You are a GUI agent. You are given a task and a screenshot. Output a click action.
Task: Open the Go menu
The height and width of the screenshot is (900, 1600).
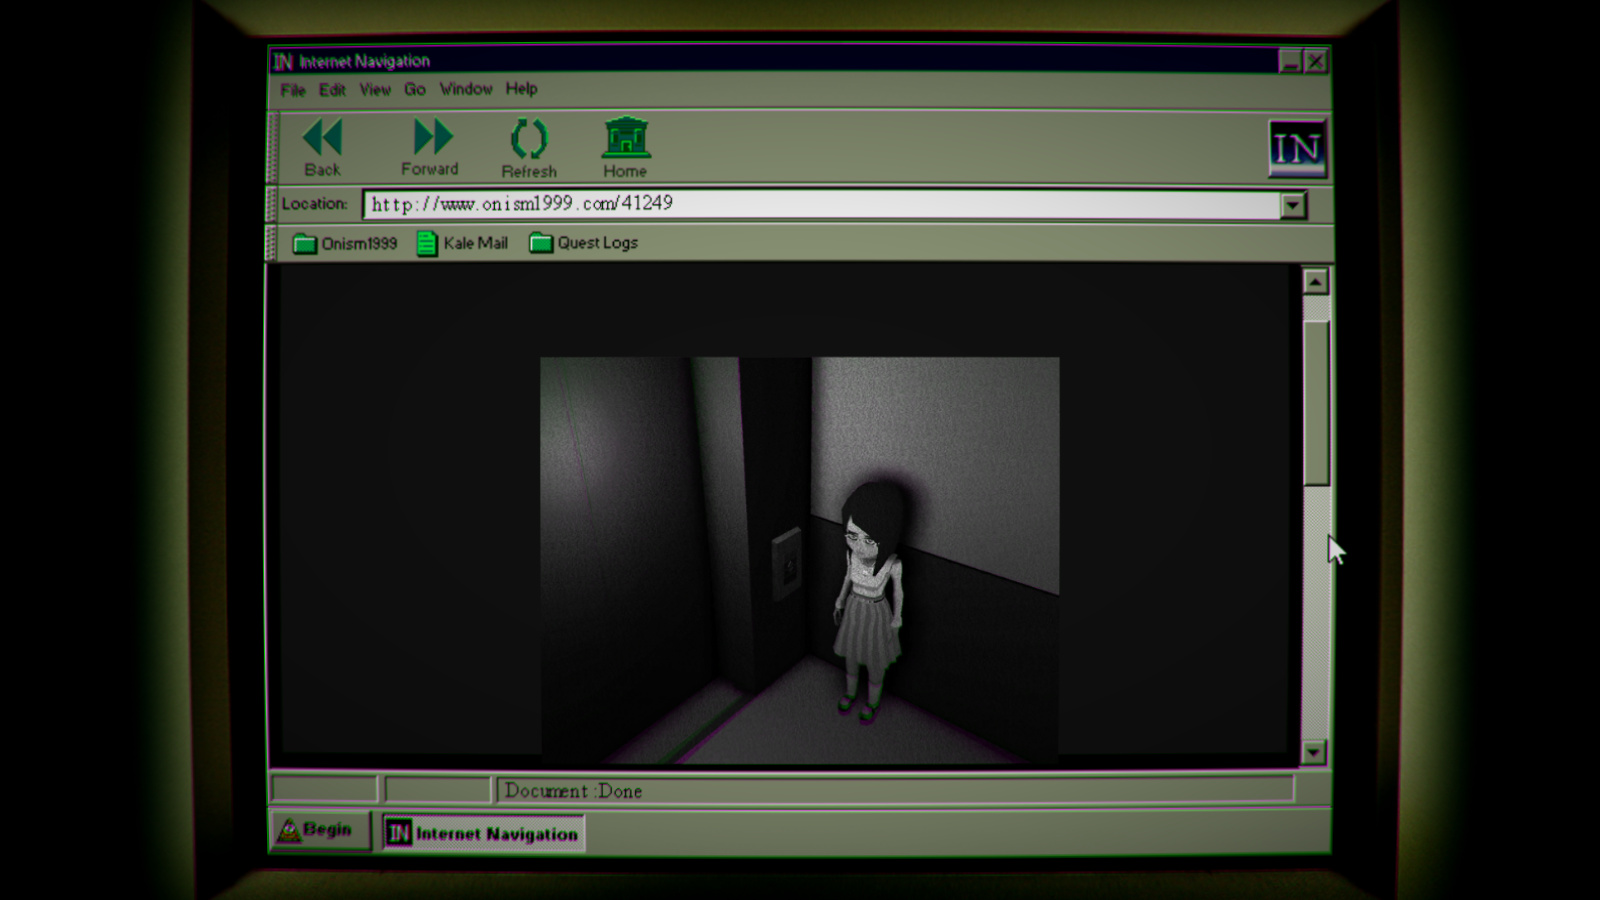click(414, 90)
